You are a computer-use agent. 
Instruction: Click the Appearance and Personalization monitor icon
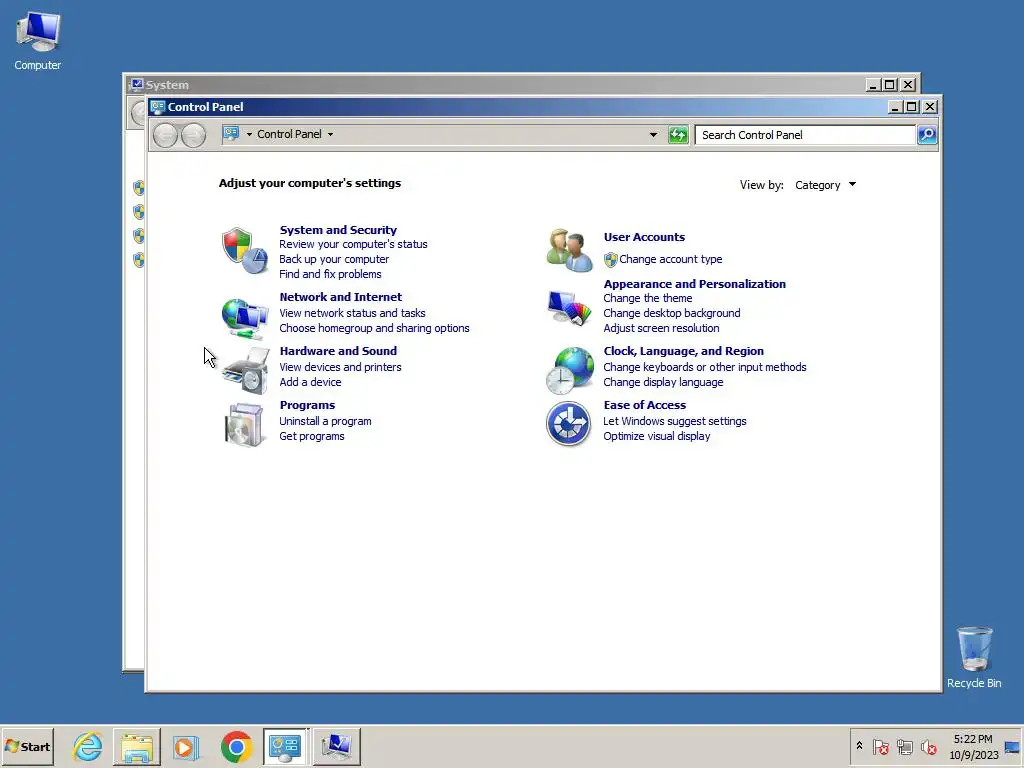click(x=569, y=308)
